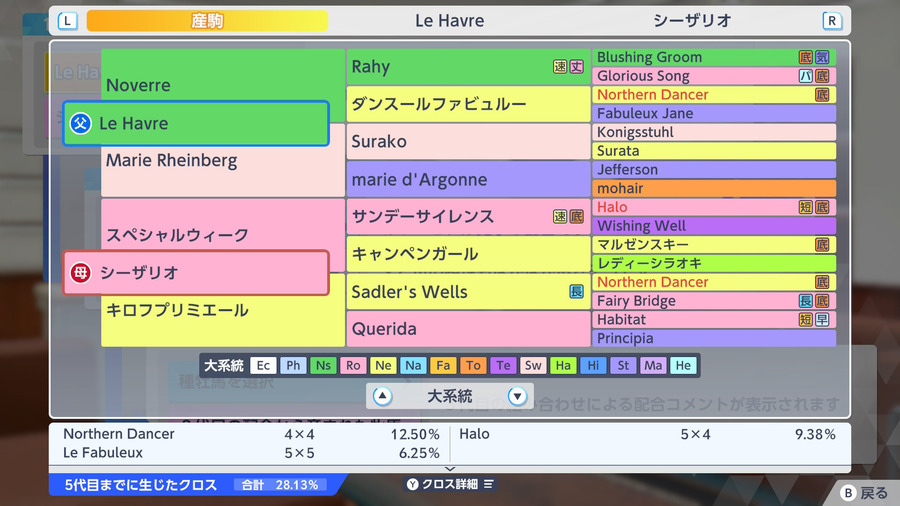Click the 底 icon on the Halo row
Image resolution: width=900 pixels, height=506 pixels.
point(823,207)
